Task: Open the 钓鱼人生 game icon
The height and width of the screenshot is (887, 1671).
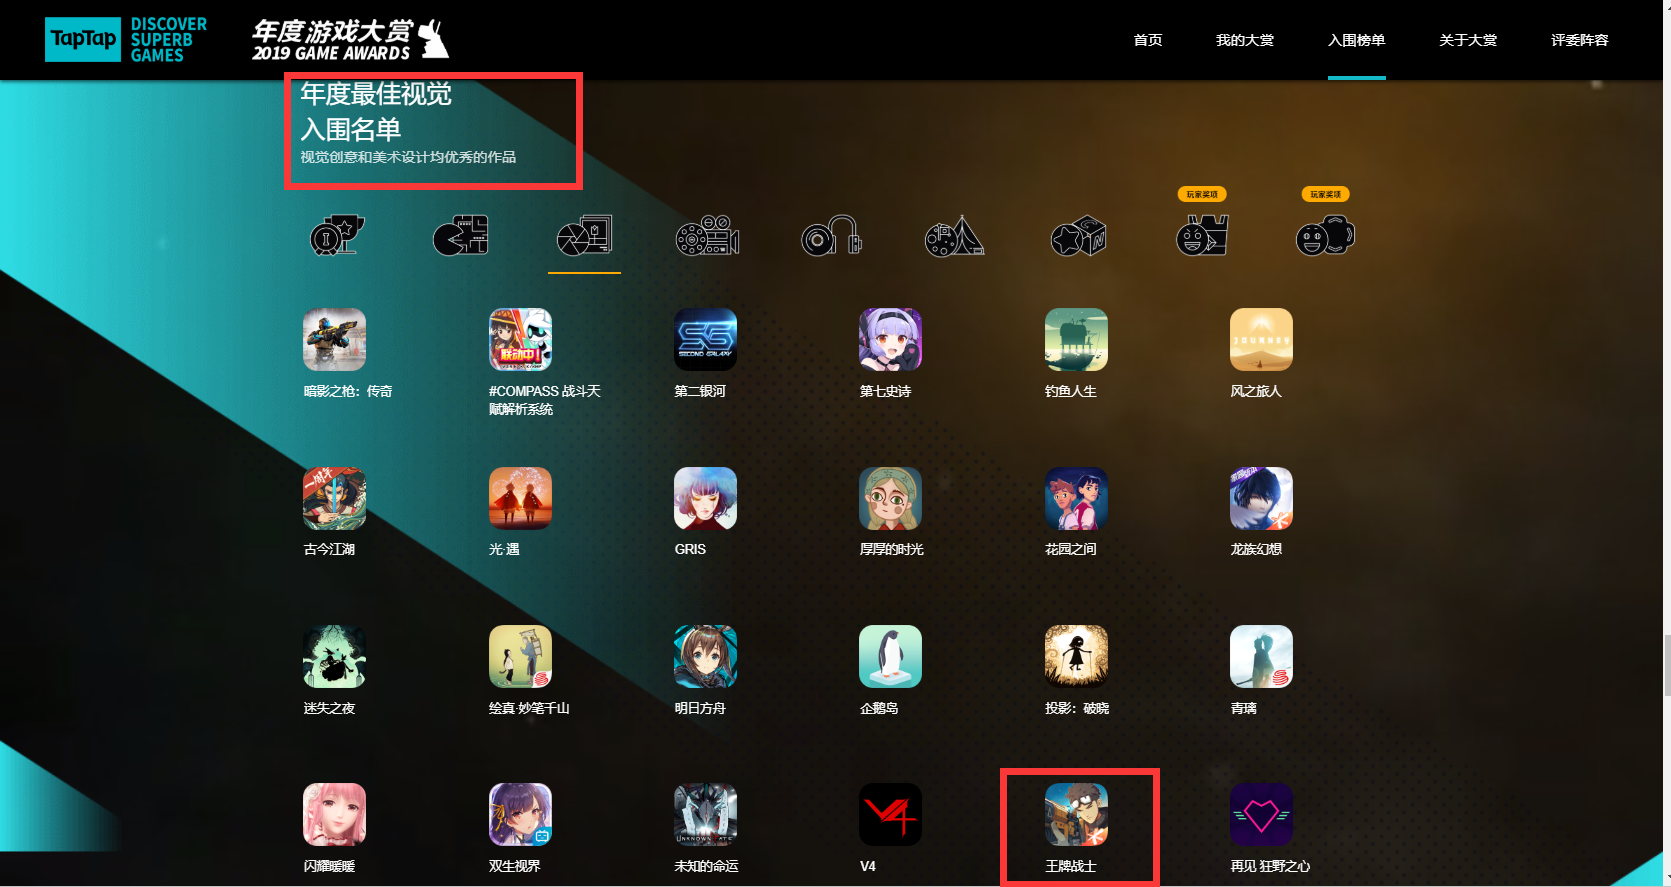Action: 1076,340
